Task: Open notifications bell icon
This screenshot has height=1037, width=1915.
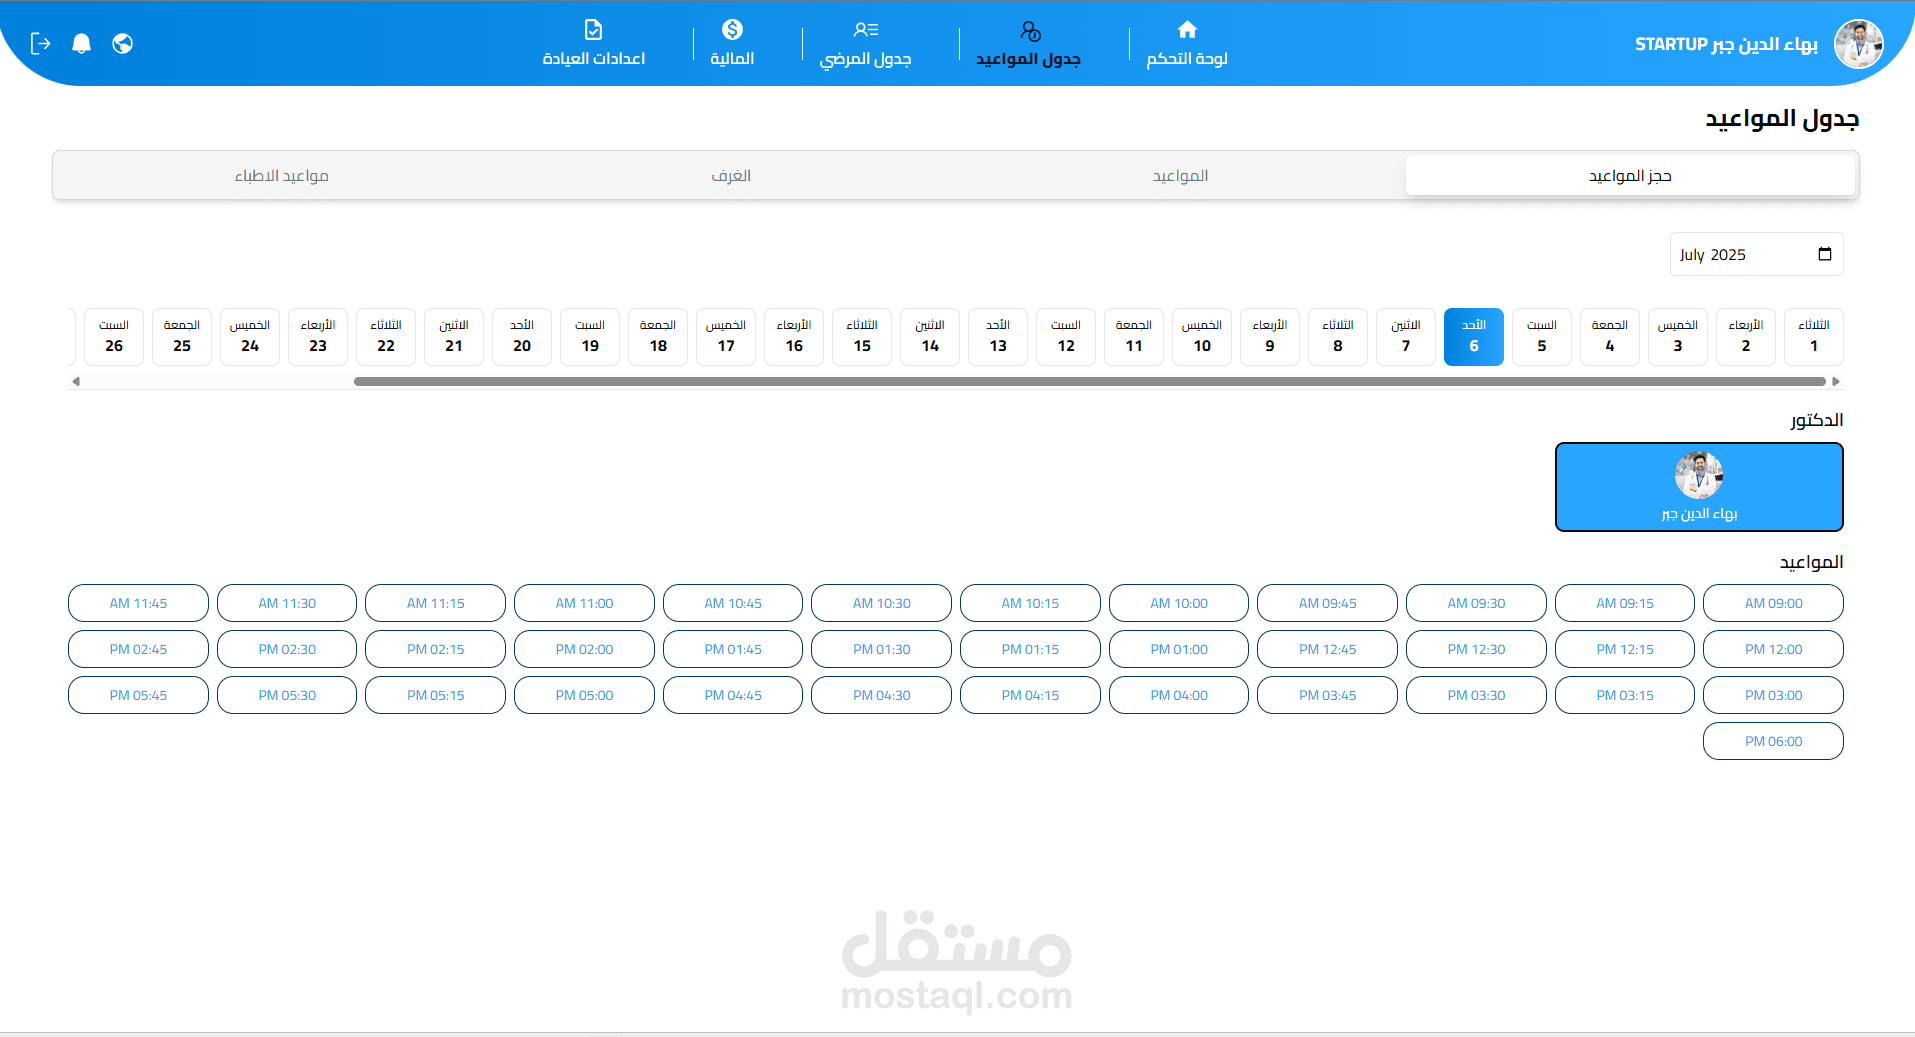Action: click(82, 43)
